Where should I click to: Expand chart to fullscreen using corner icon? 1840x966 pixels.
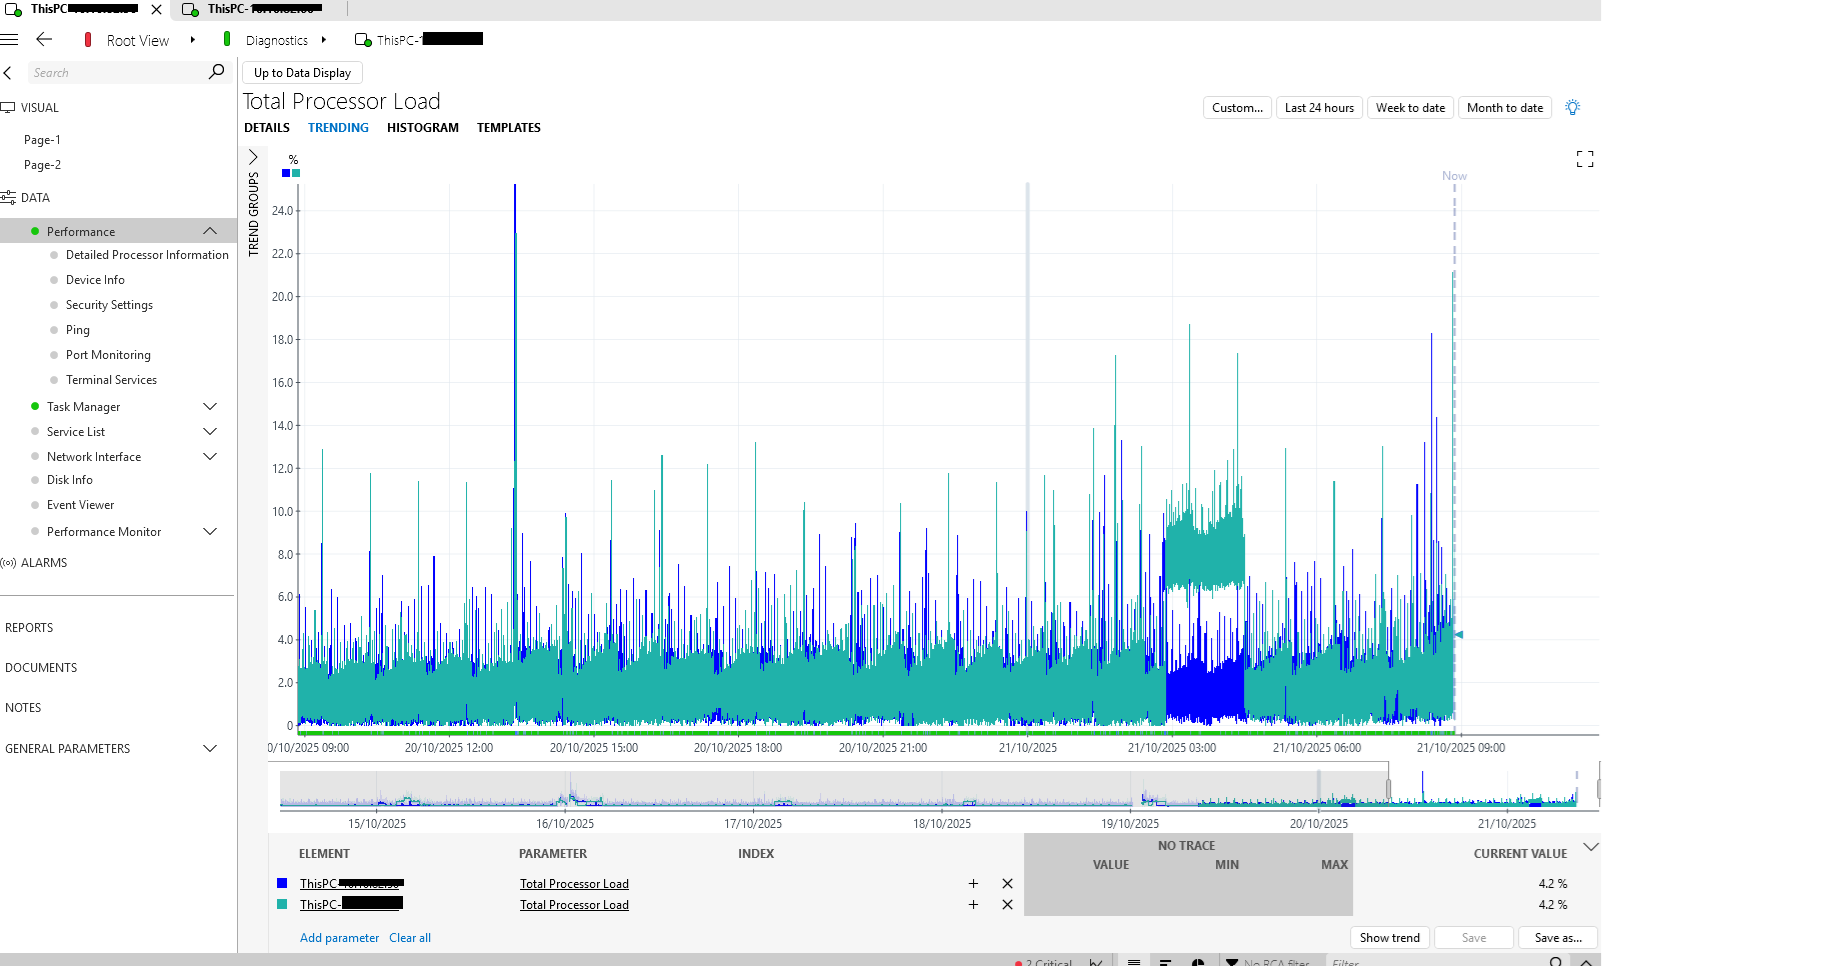coord(1585,159)
